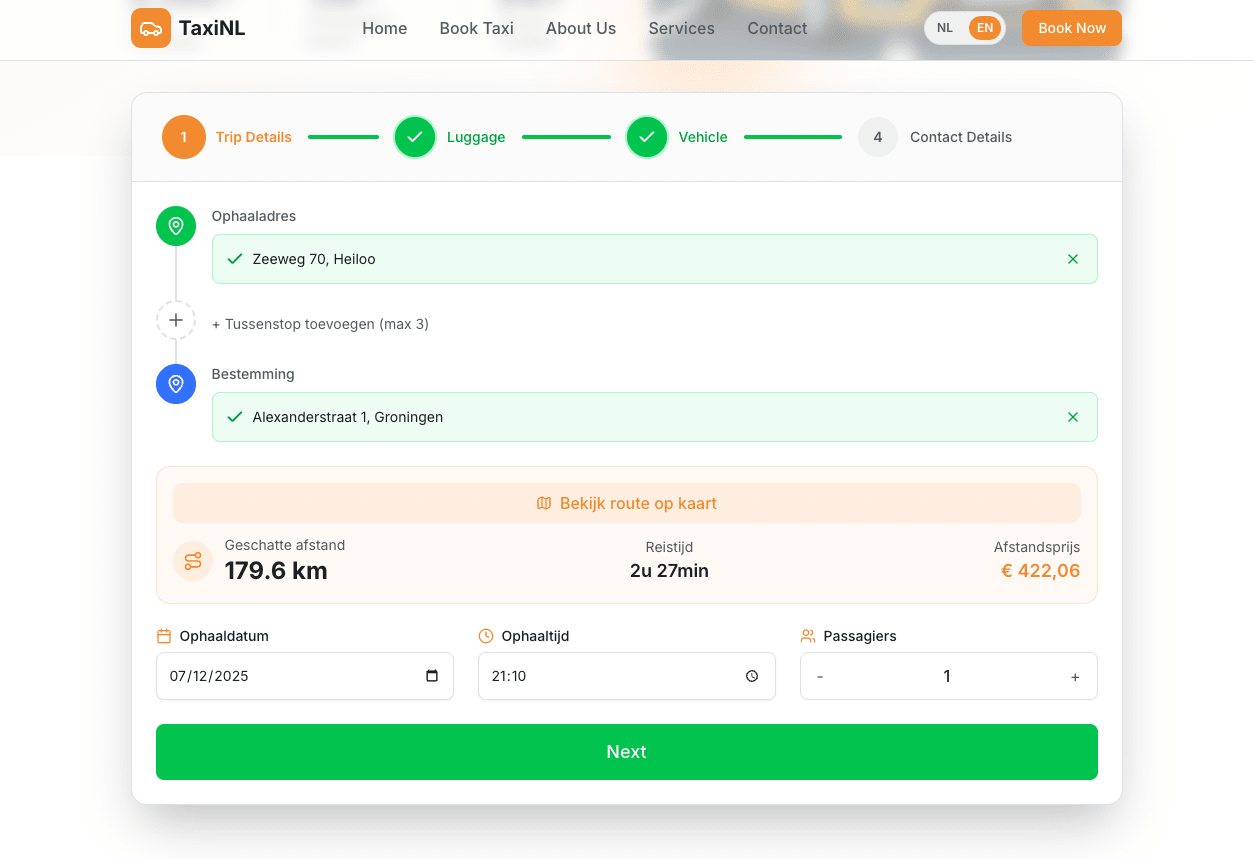Increase passengers using the plus stepper
Image resolution: width=1253 pixels, height=859 pixels.
1075,676
